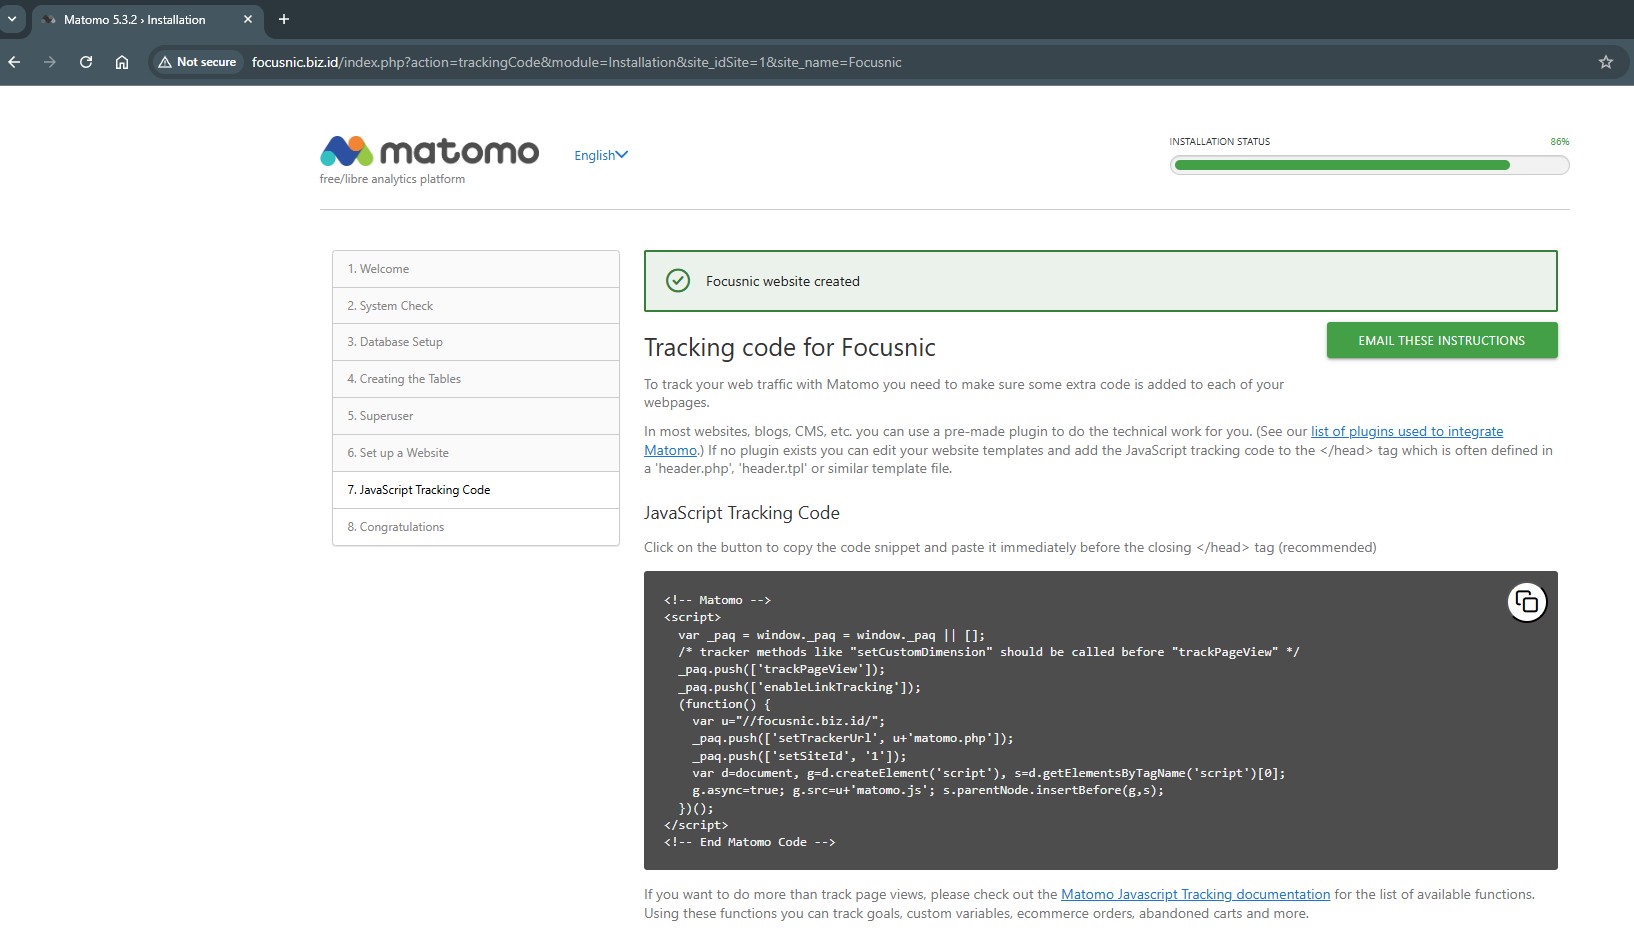Reload the browser page
This screenshot has width=1634, height=937.
click(x=86, y=62)
